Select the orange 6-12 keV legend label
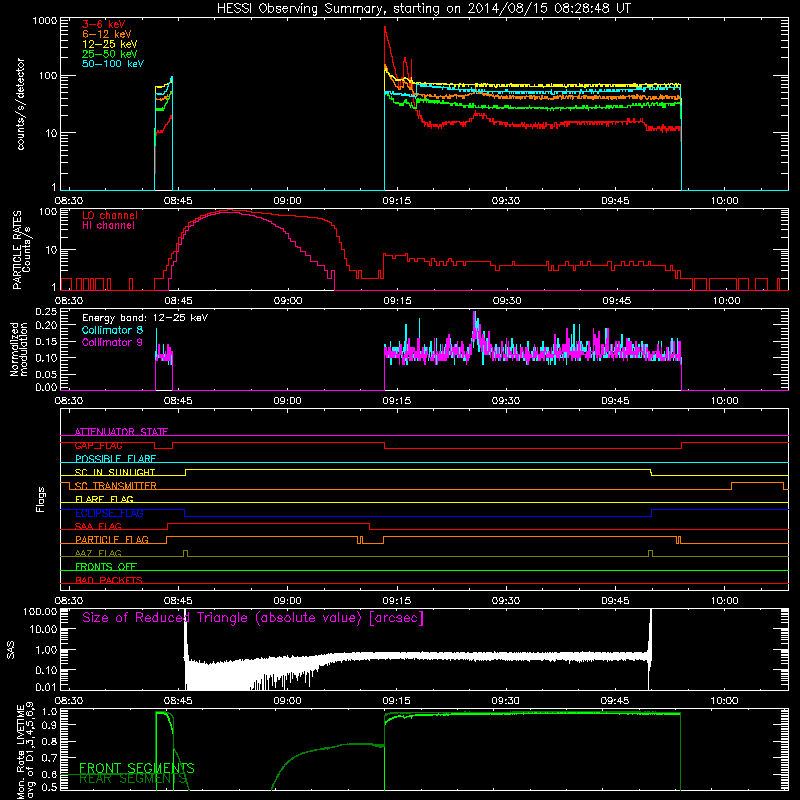 pyautogui.click(x=107, y=34)
